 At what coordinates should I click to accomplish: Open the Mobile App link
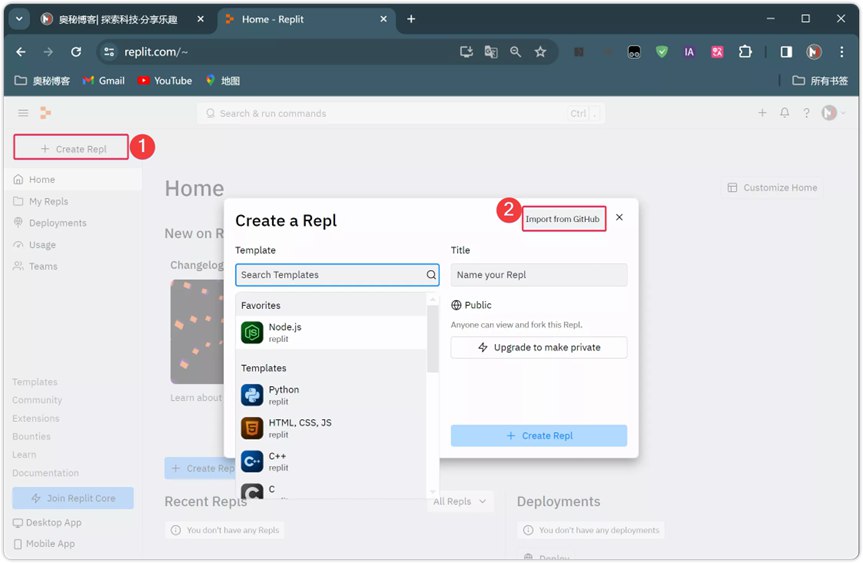pos(44,544)
